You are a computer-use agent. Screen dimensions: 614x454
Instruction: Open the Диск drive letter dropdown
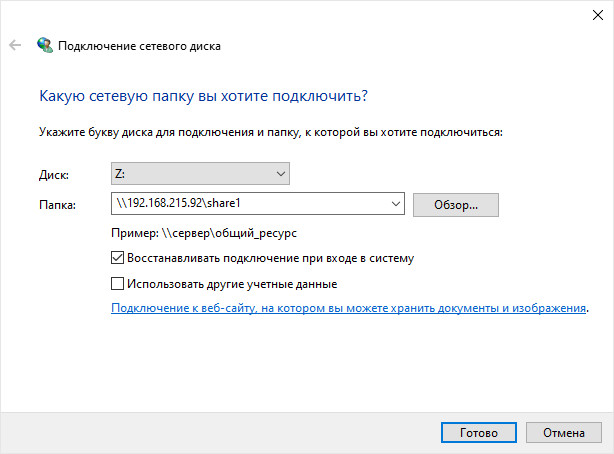pyautogui.click(x=200, y=174)
